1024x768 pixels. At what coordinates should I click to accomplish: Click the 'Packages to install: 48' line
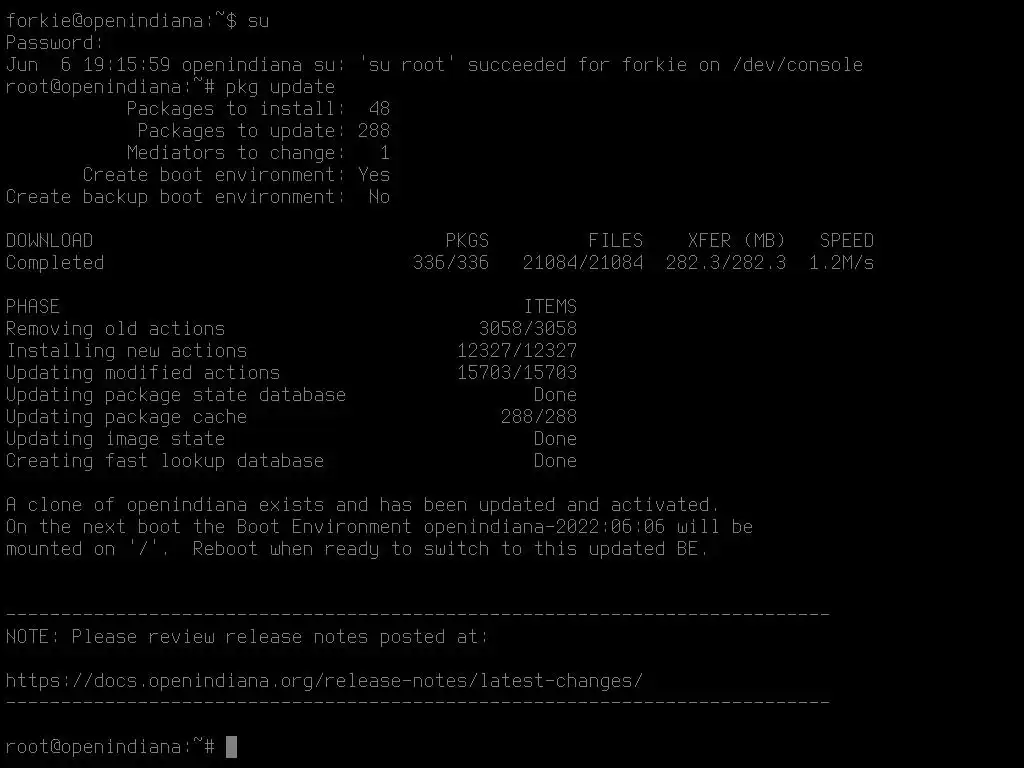click(259, 108)
